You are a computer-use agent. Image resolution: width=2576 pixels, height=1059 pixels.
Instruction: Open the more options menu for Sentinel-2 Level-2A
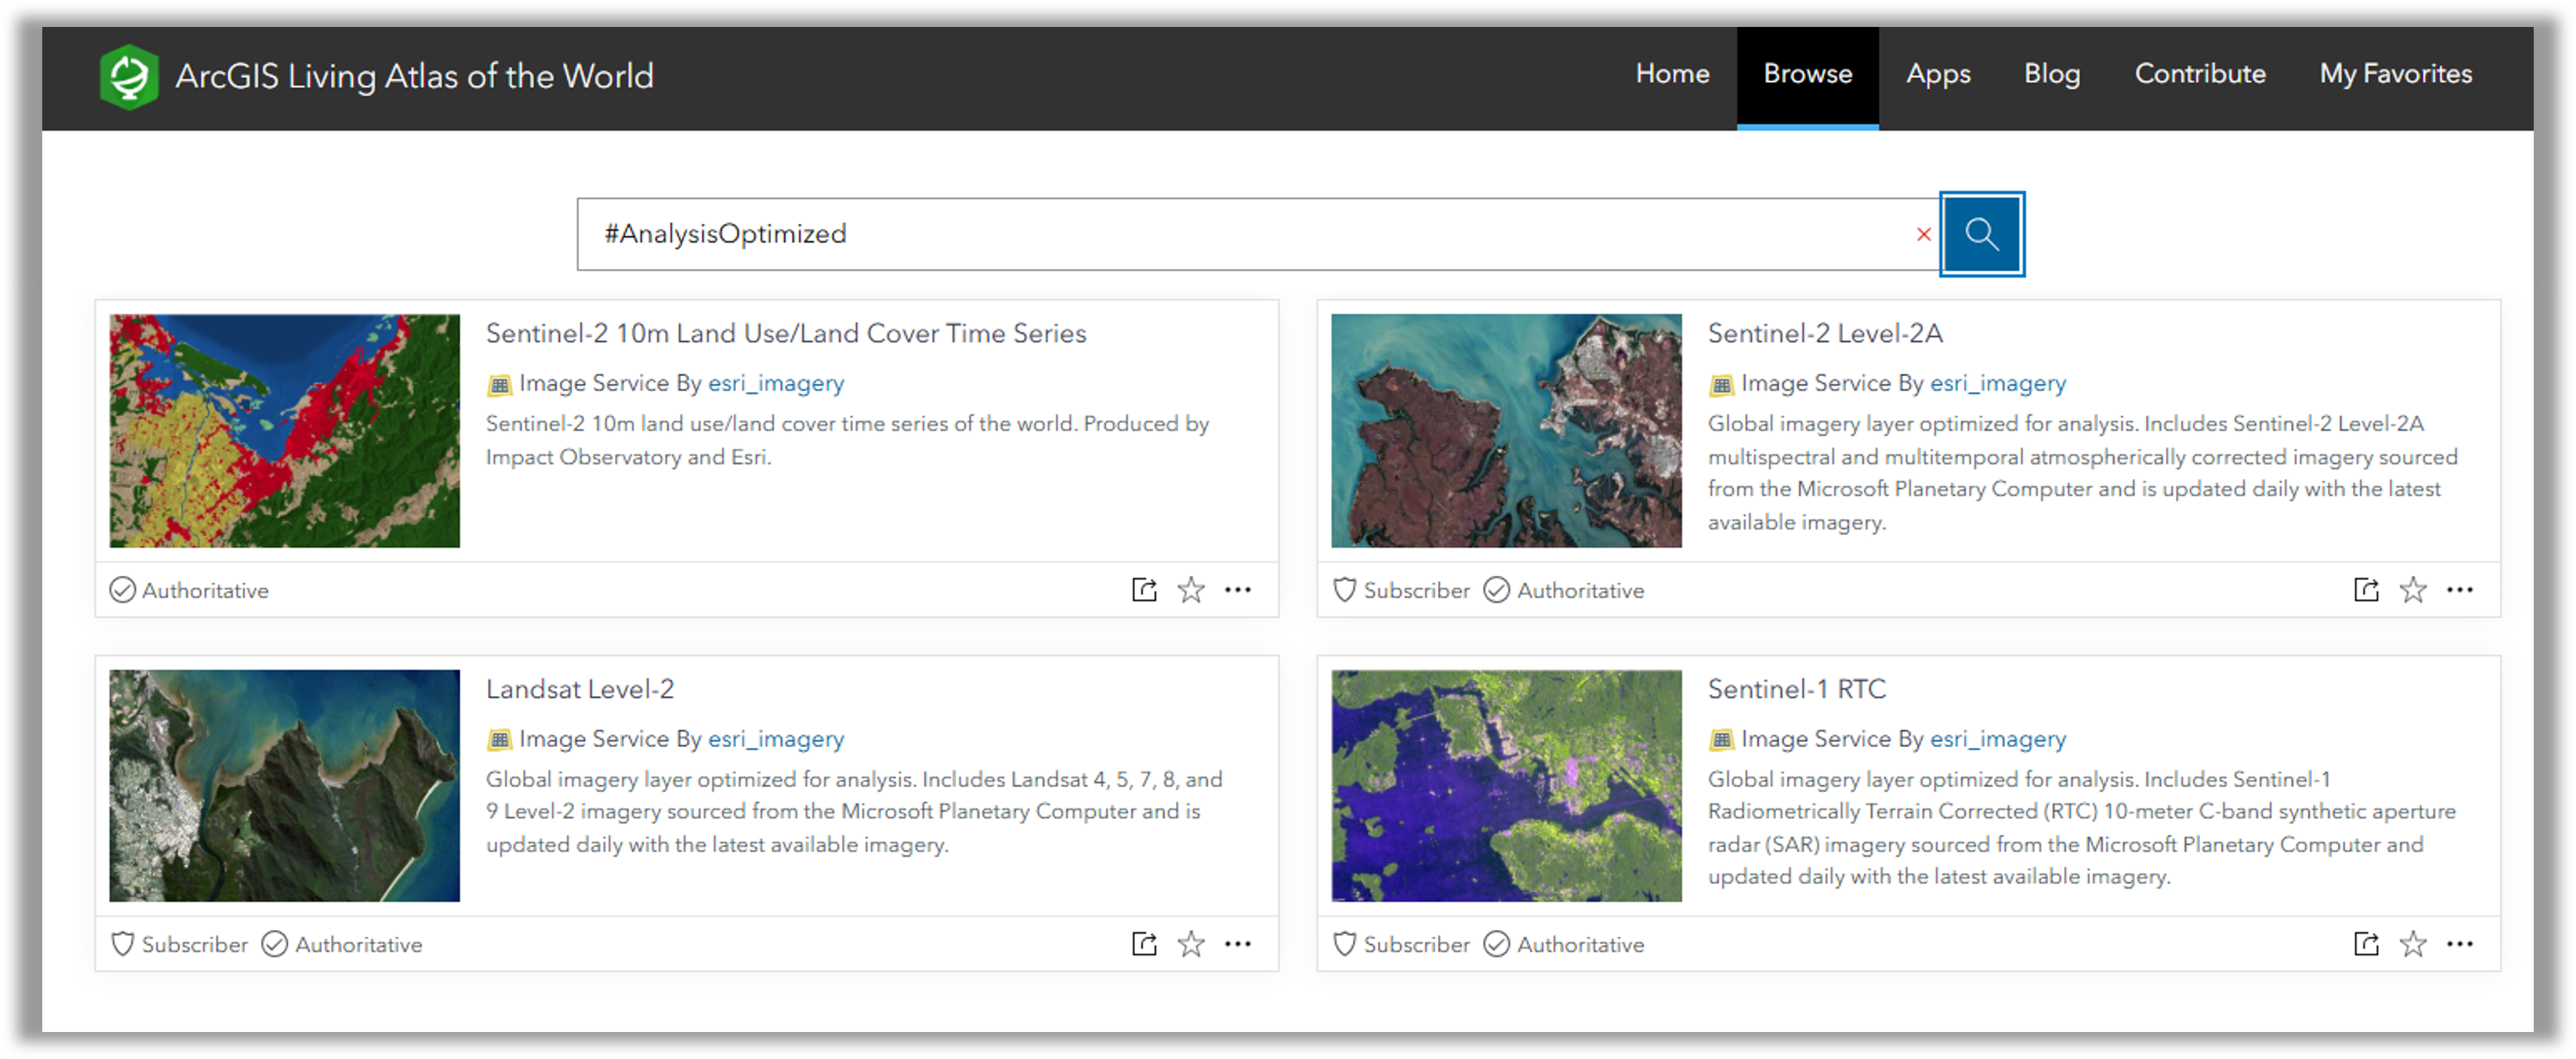pyautogui.click(x=2459, y=590)
